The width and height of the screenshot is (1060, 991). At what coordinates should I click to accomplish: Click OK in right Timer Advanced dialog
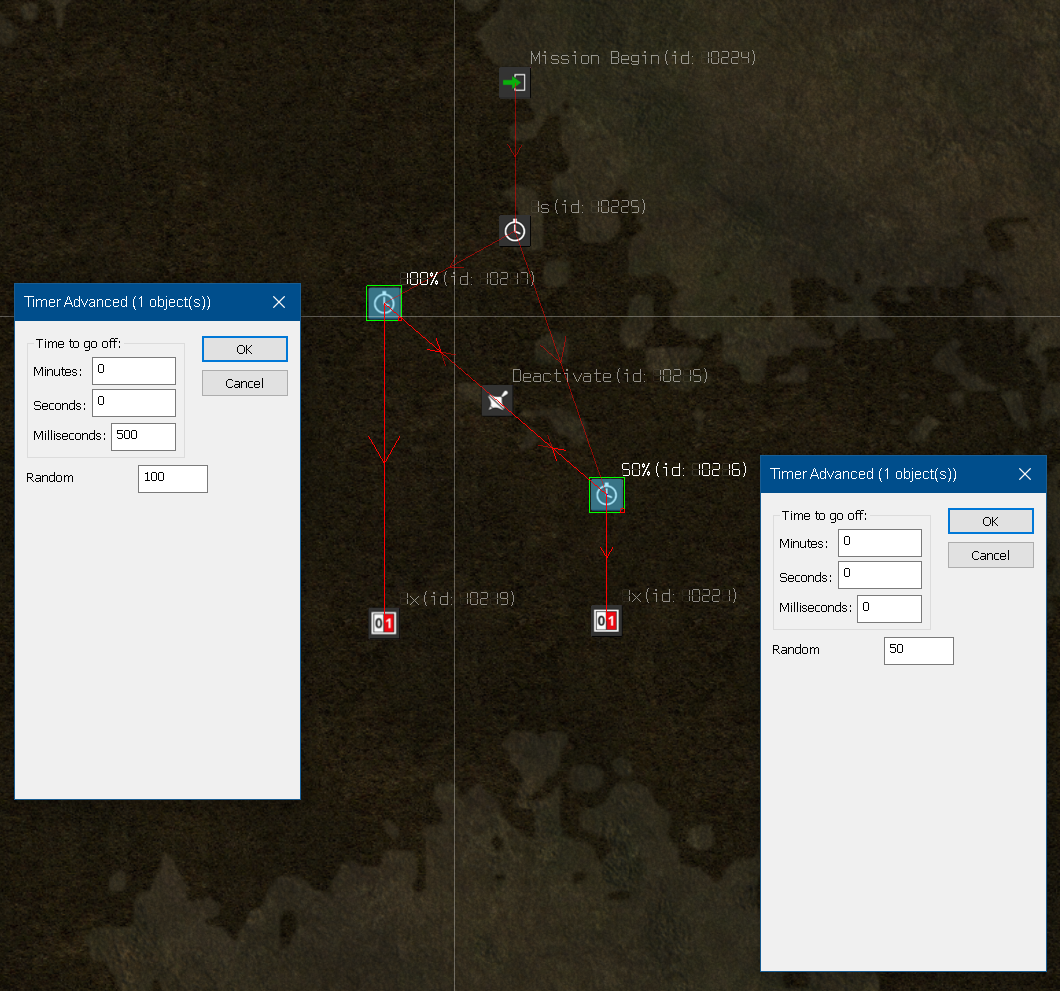coord(990,521)
